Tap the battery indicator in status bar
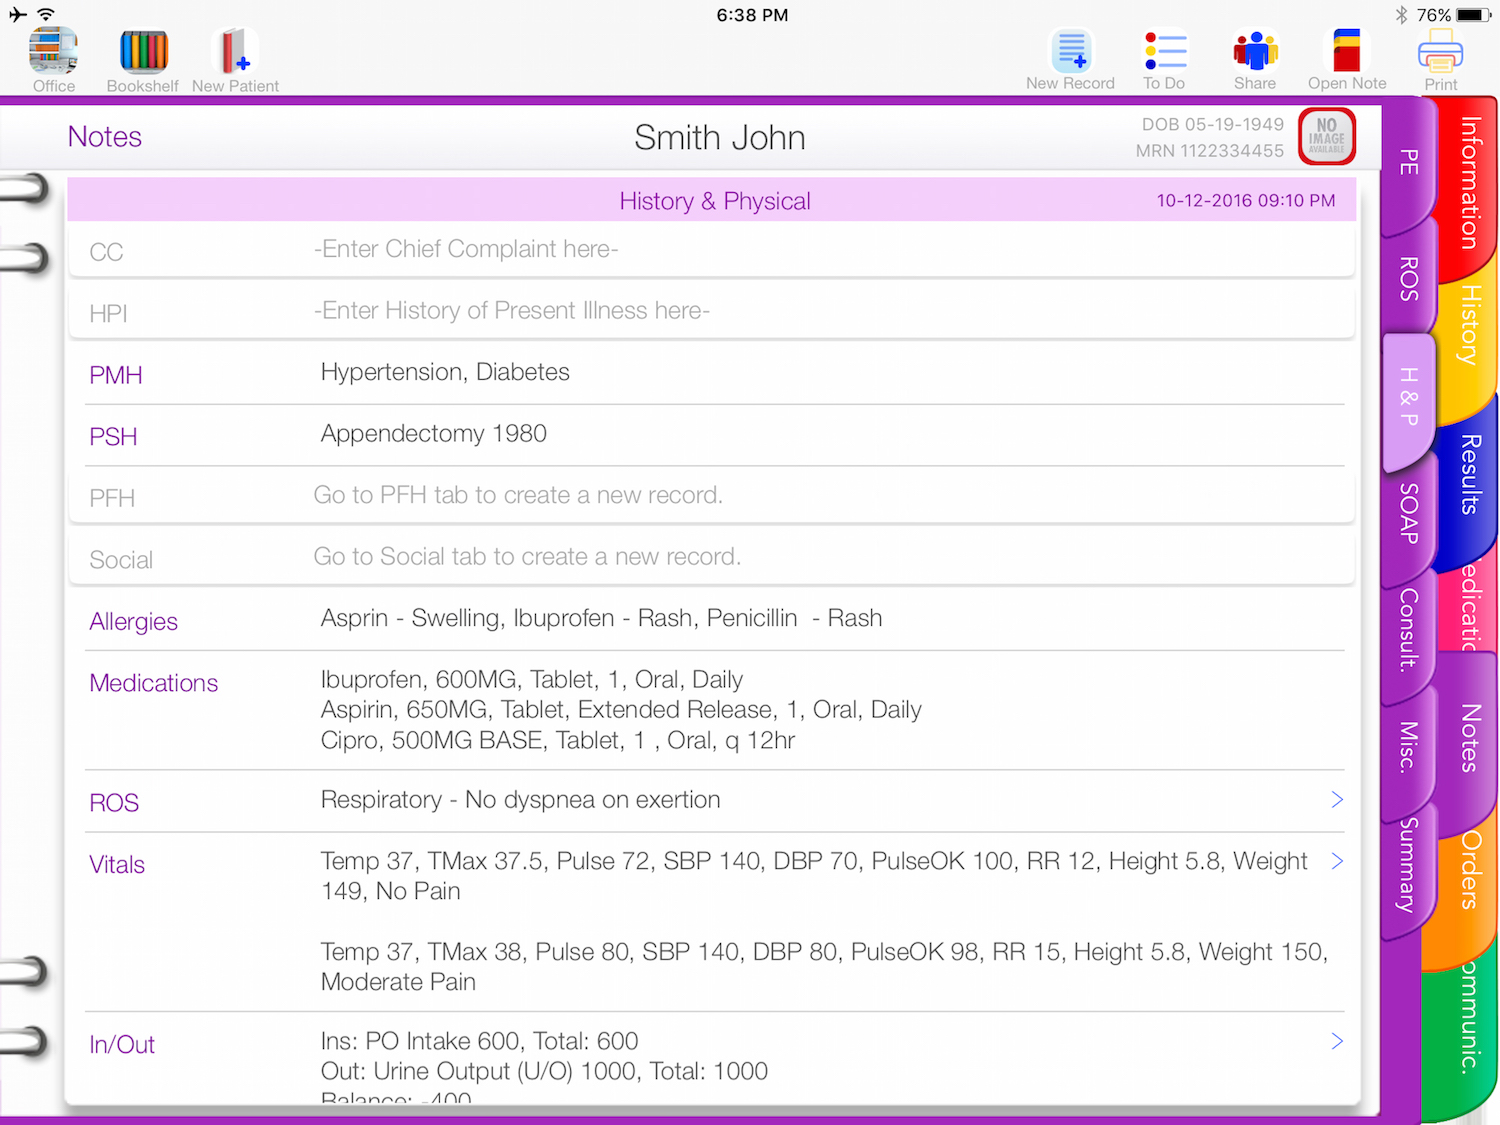The image size is (1500, 1125). pyautogui.click(x=1474, y=15)
